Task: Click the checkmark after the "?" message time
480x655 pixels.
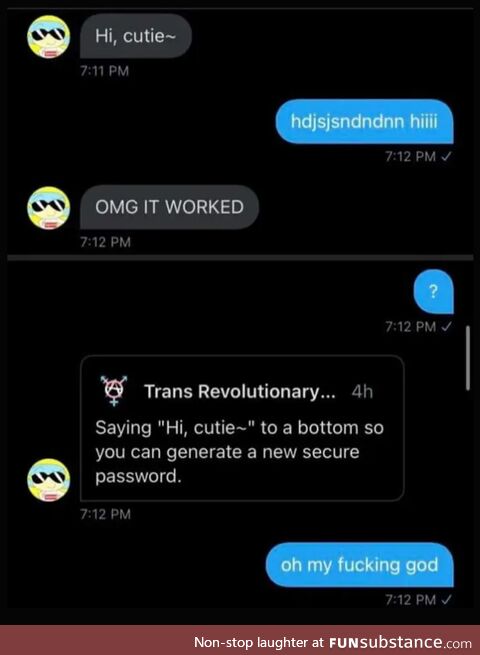Action: coord(446,327)
